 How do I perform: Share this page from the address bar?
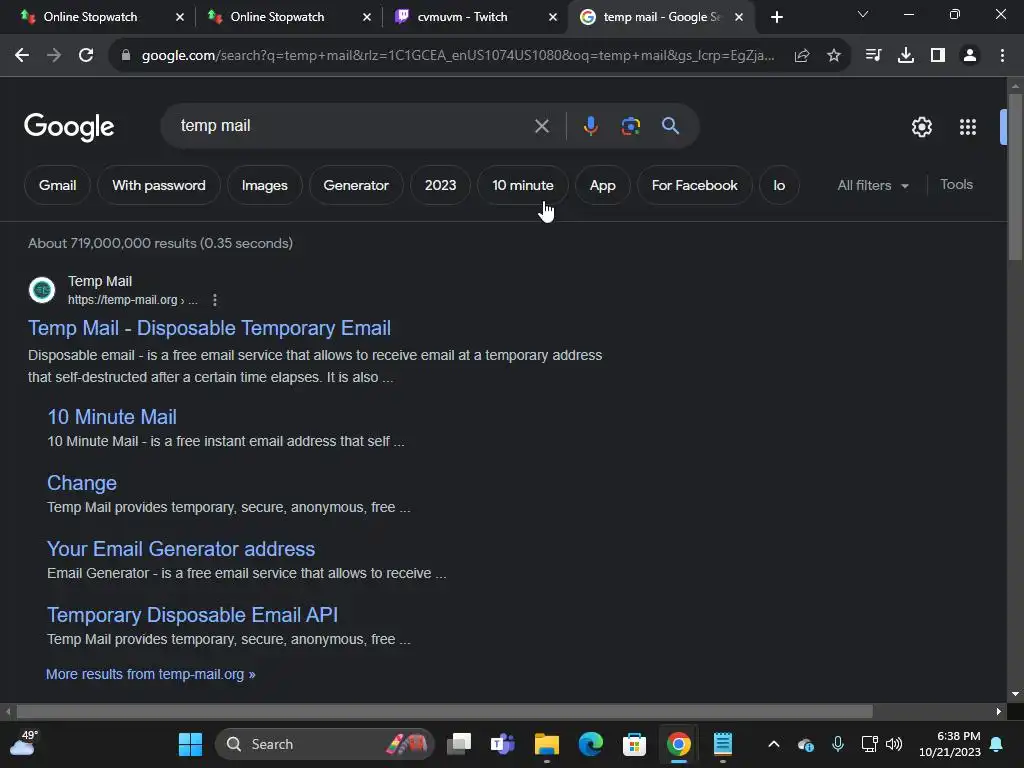pos(802,56)
